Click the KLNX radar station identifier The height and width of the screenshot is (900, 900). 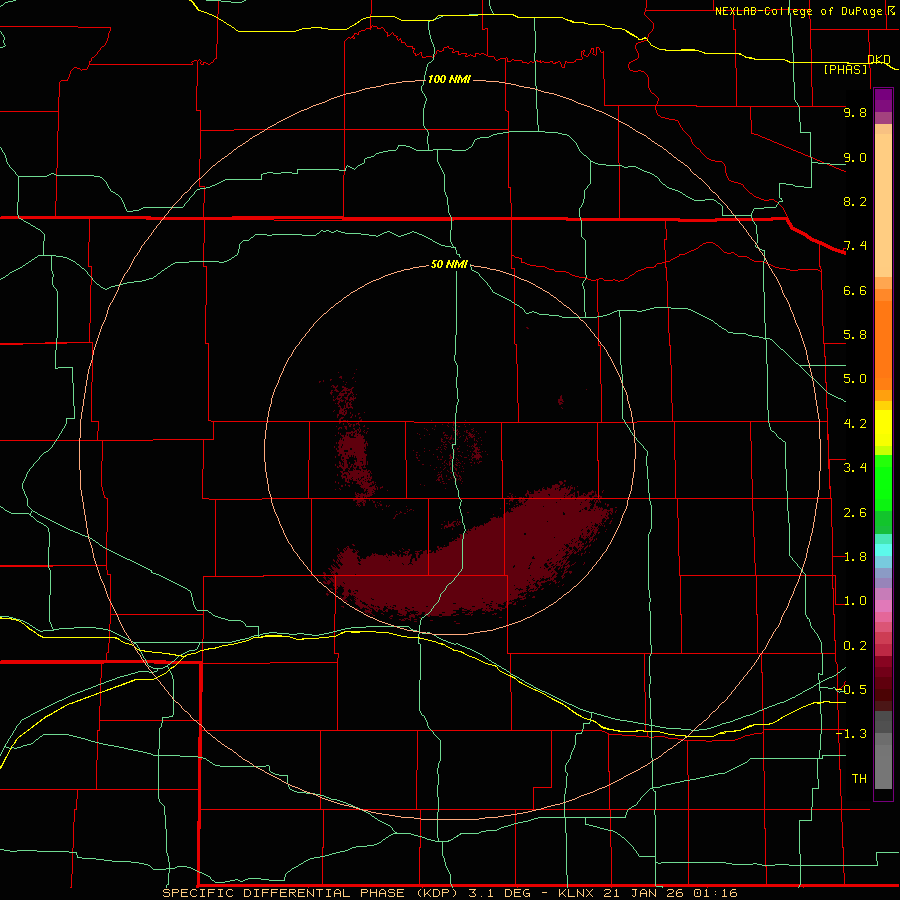(577, 893)
